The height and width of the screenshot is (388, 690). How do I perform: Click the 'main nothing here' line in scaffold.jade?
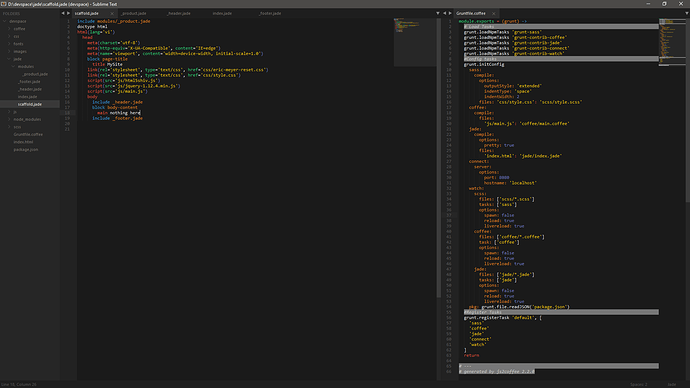tap(119, 113)
